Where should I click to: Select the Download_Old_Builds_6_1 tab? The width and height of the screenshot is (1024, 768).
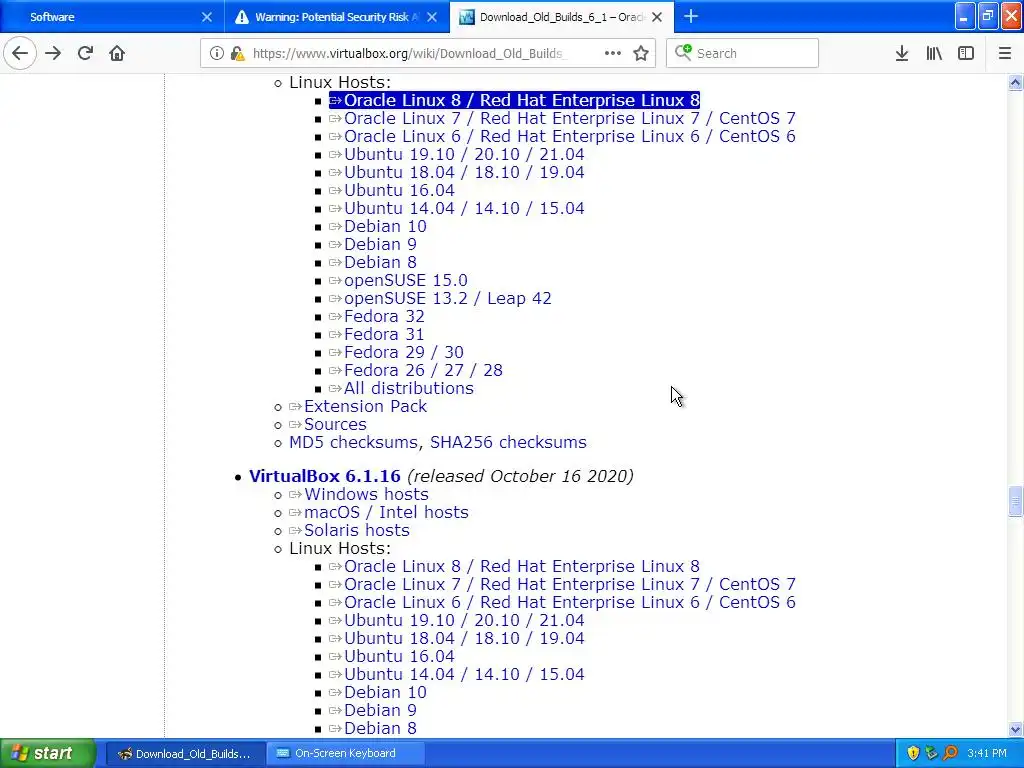pyautogui.click(x=562, y=17)
